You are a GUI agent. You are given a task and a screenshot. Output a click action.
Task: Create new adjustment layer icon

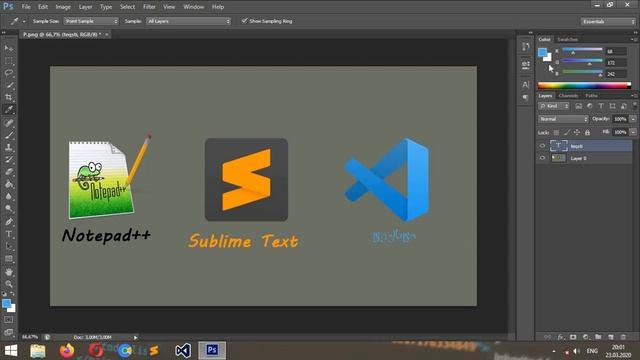click(x=586, y=337)
